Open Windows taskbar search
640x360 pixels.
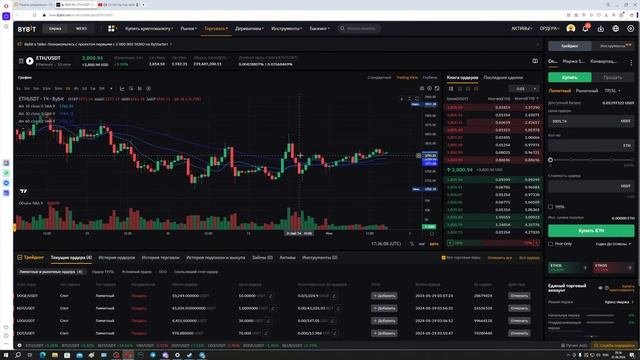[x=18, y=355]
